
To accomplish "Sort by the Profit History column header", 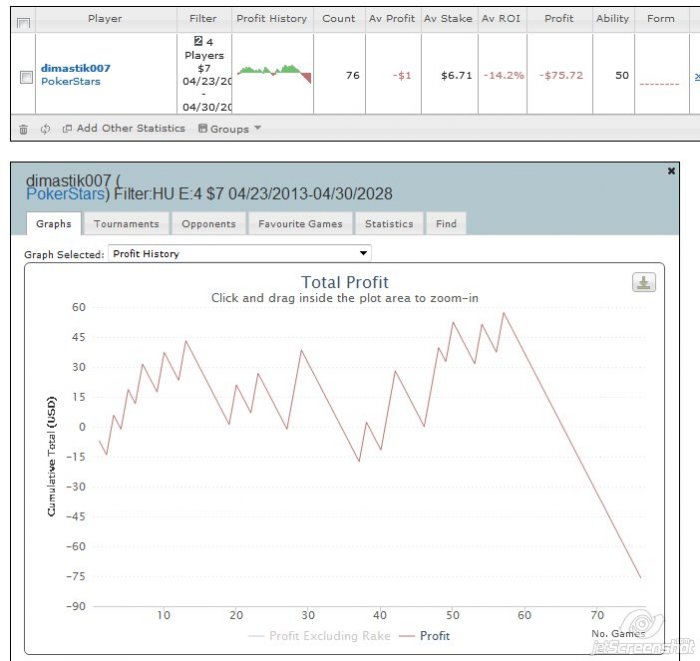I will pos(271,19).
